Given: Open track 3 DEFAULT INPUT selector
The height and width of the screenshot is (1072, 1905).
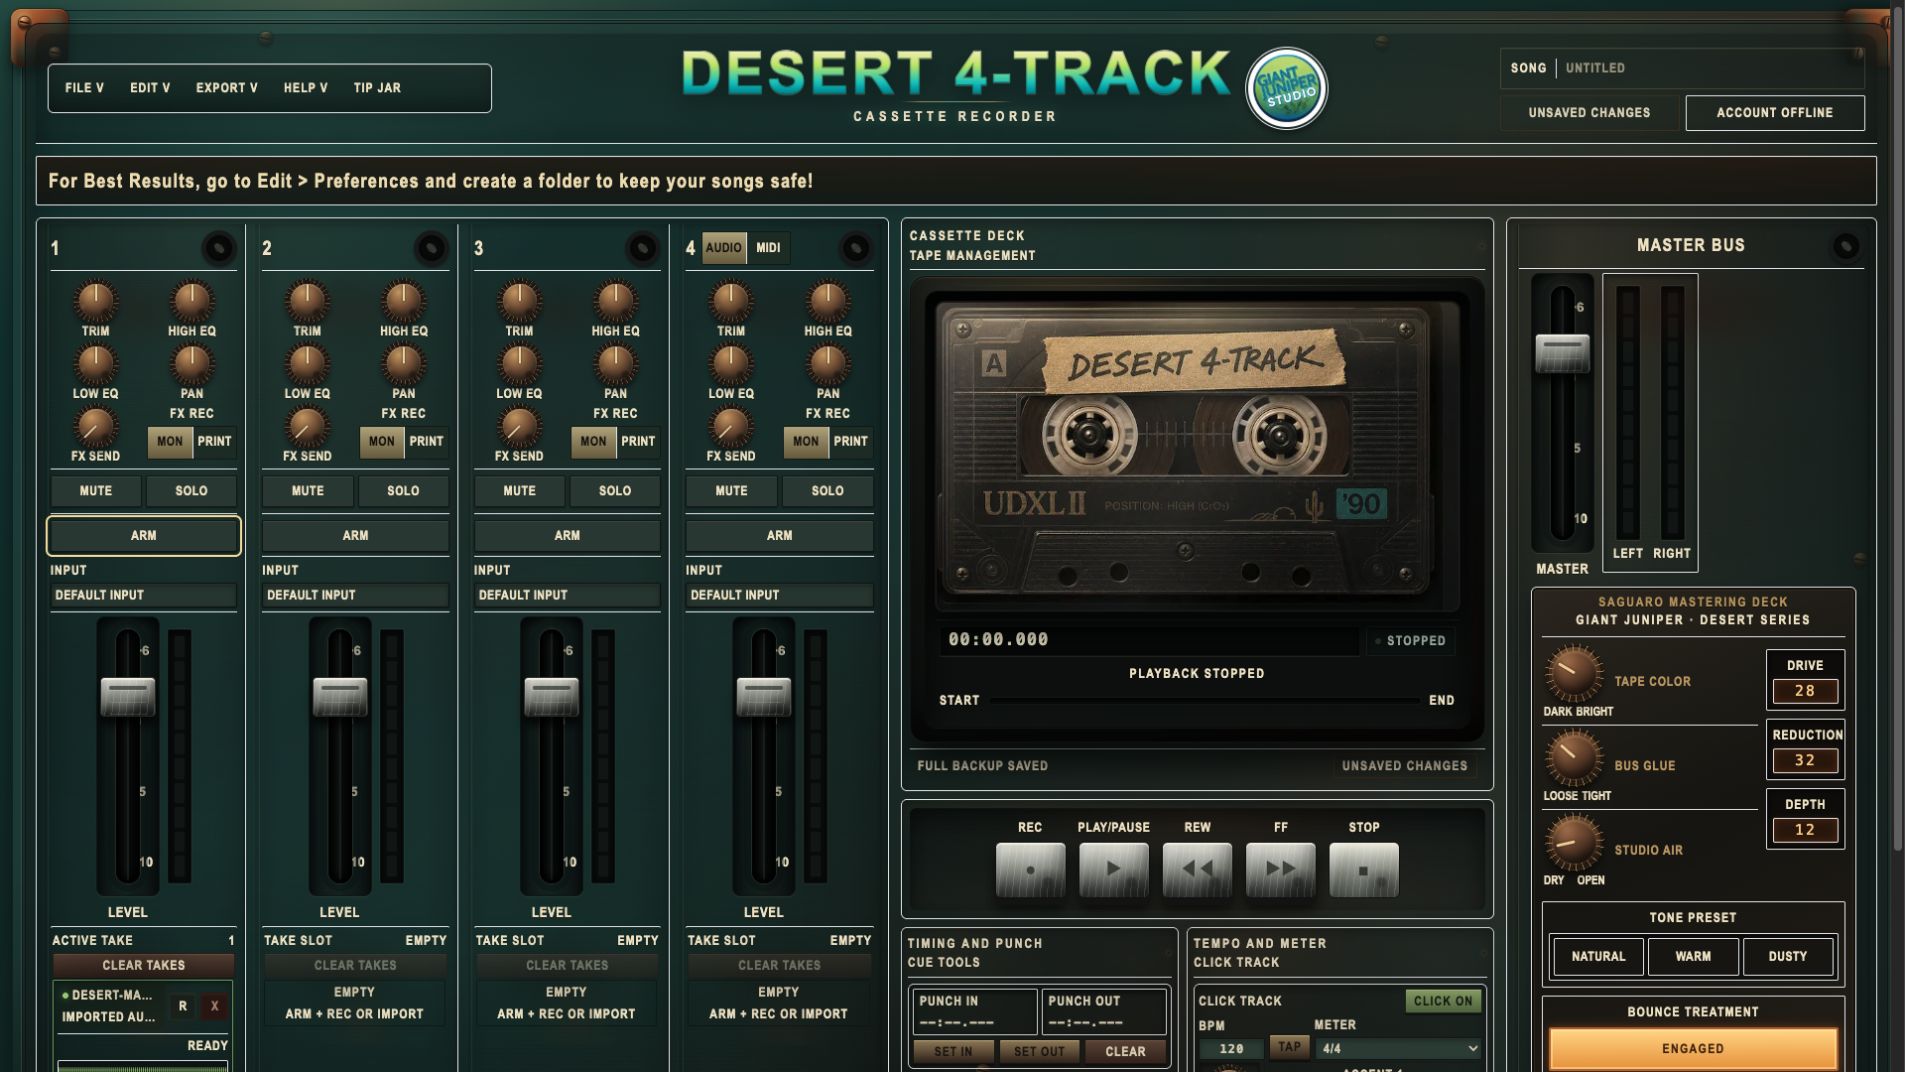Looking at the screenshot, I should 567,595.
